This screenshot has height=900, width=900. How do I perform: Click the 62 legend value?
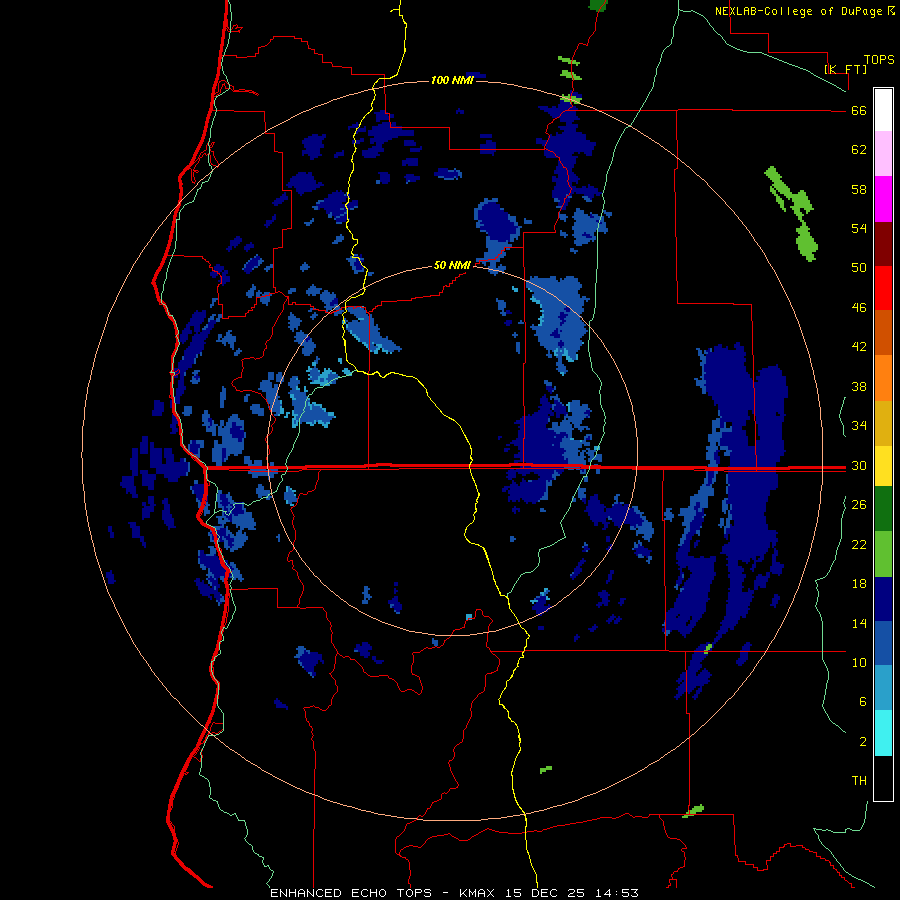coord(859,150)
